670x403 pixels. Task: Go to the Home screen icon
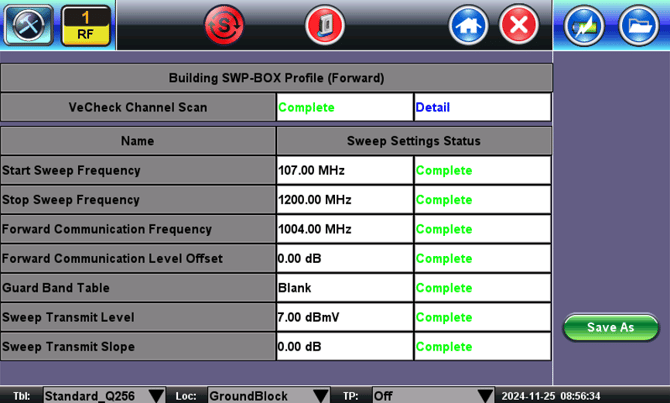(468, 25)
